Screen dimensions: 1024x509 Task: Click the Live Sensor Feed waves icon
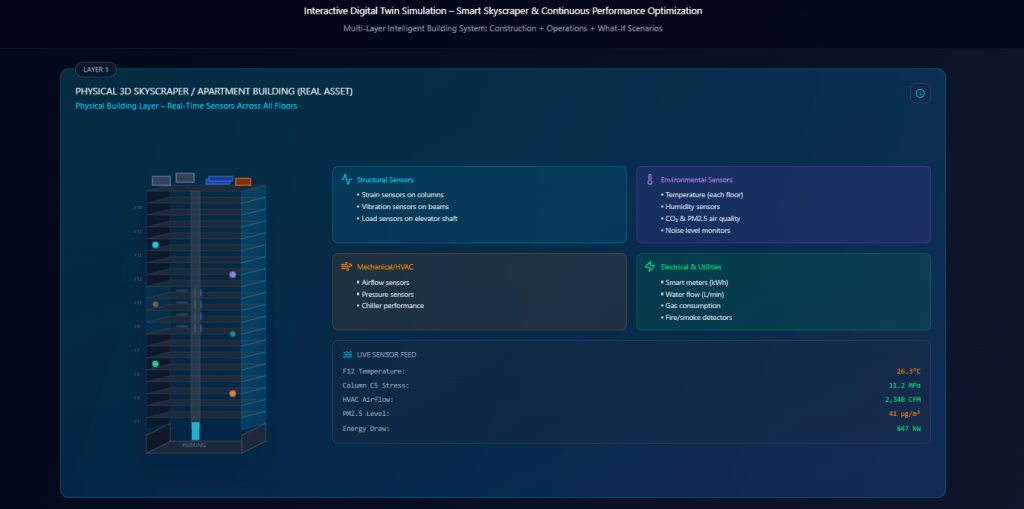coord(347,354)
